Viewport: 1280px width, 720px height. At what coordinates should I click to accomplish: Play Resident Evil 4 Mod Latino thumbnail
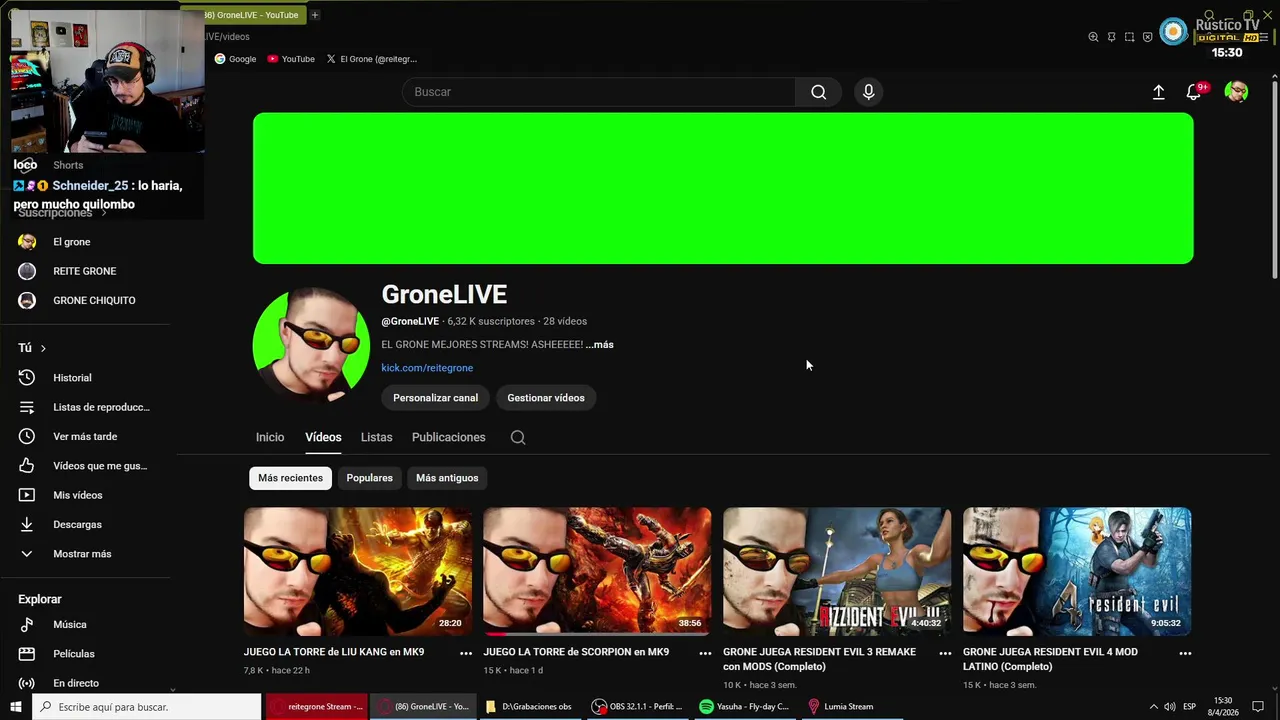(1077, 571)
